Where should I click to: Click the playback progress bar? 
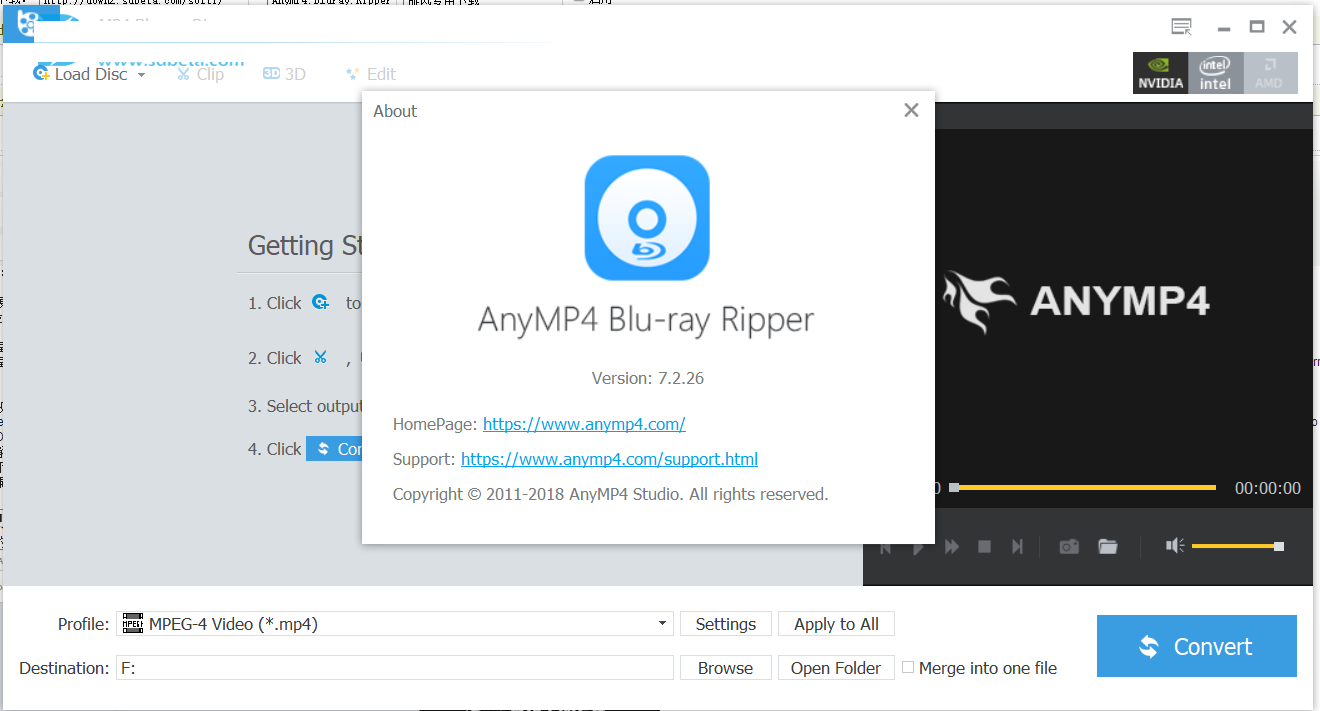[x=1082, y=488]
